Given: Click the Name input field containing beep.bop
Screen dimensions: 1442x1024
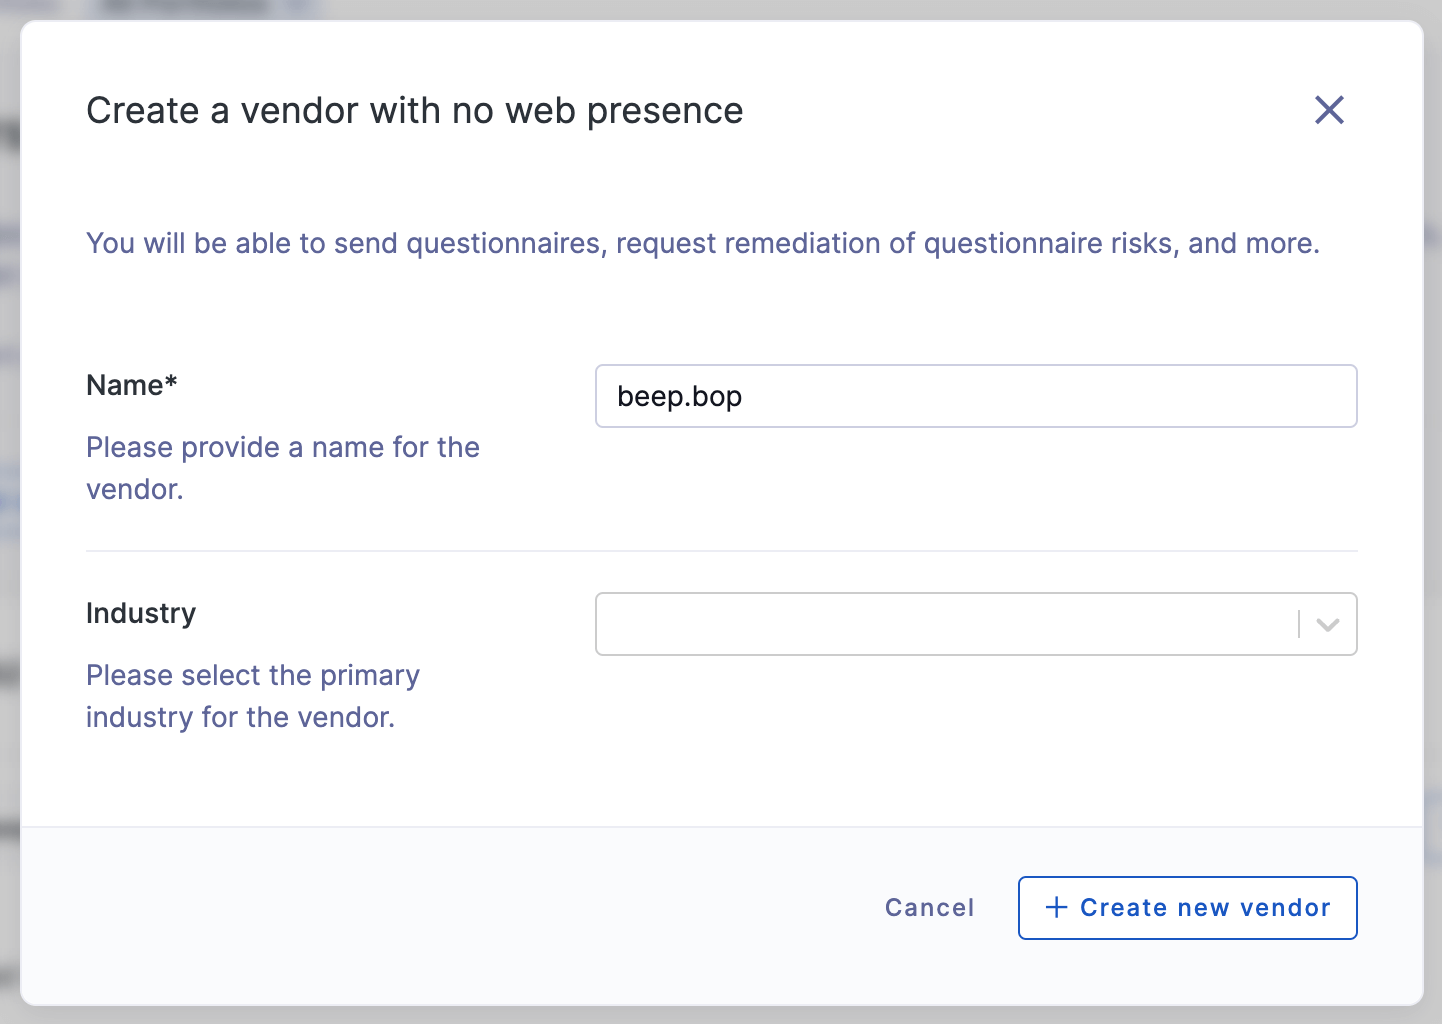Looking at the screenshot, I should click(x=976, y=396).
